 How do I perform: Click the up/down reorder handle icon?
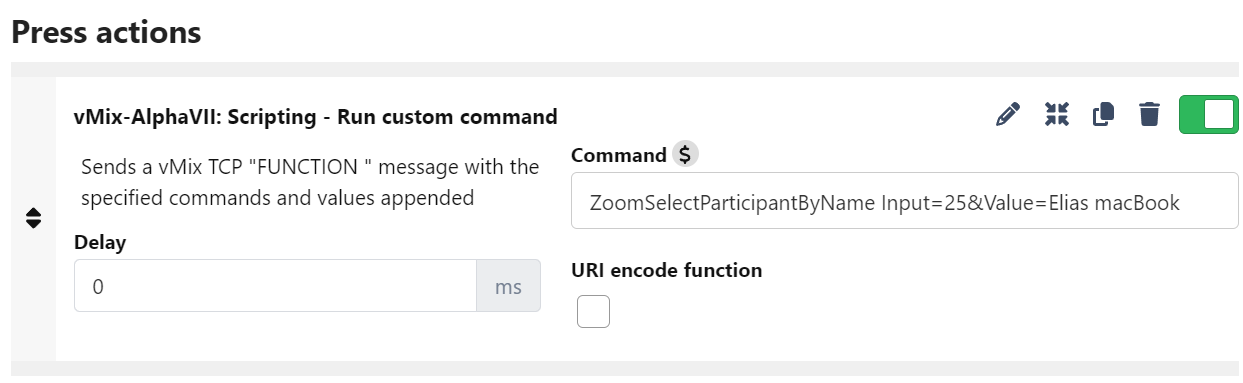33,219
